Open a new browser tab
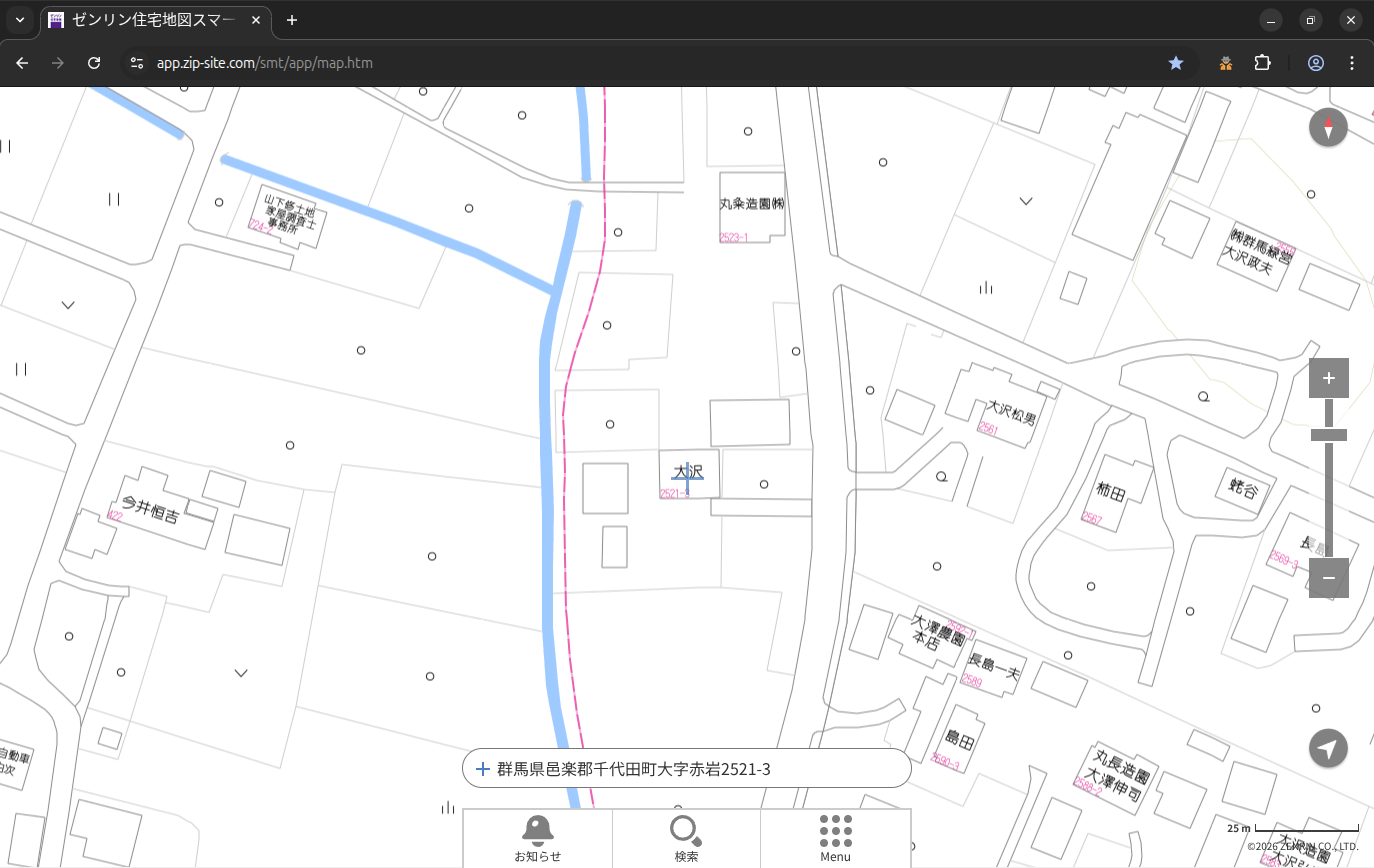Viewport: 1374px width, 868px height. pyautogui.click(x=292, y=20)
